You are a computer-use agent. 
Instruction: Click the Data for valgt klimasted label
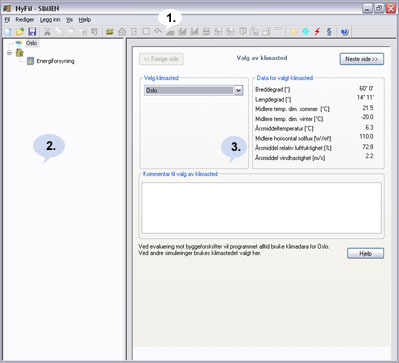[x=285, y=78]
